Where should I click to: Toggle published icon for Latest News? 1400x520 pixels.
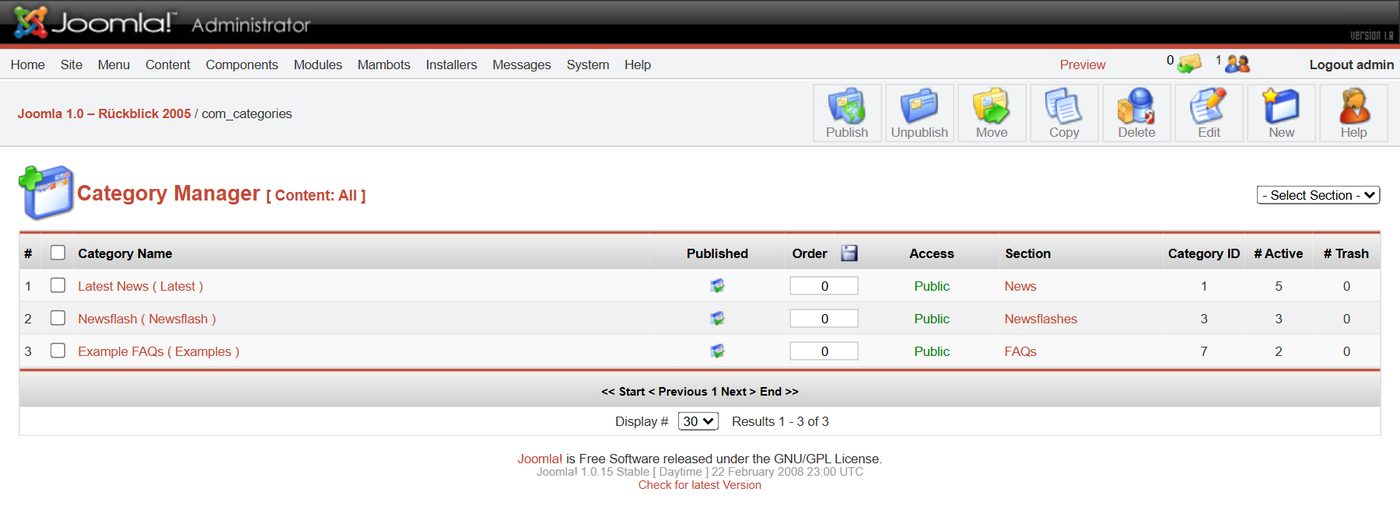click(717, 286)
